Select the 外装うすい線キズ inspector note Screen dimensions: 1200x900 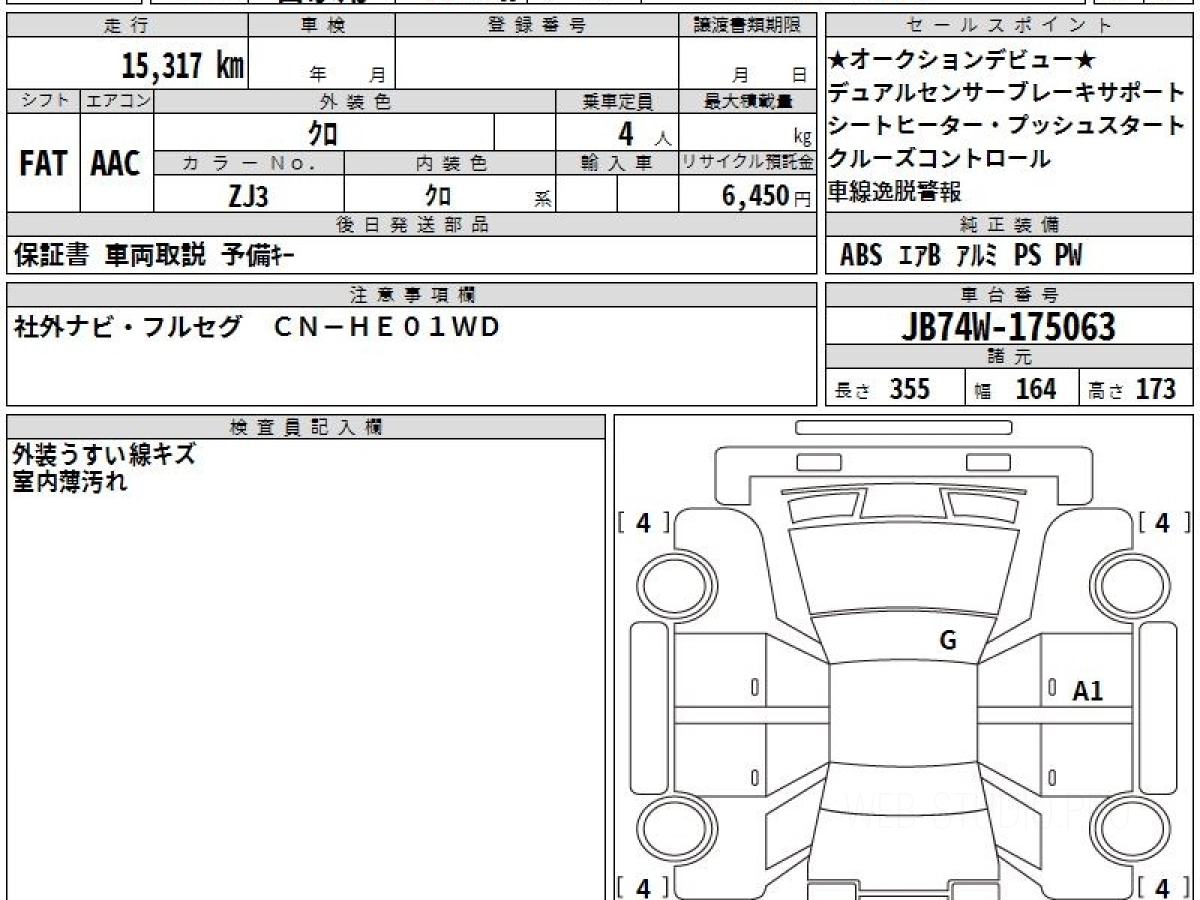[104, 455]
